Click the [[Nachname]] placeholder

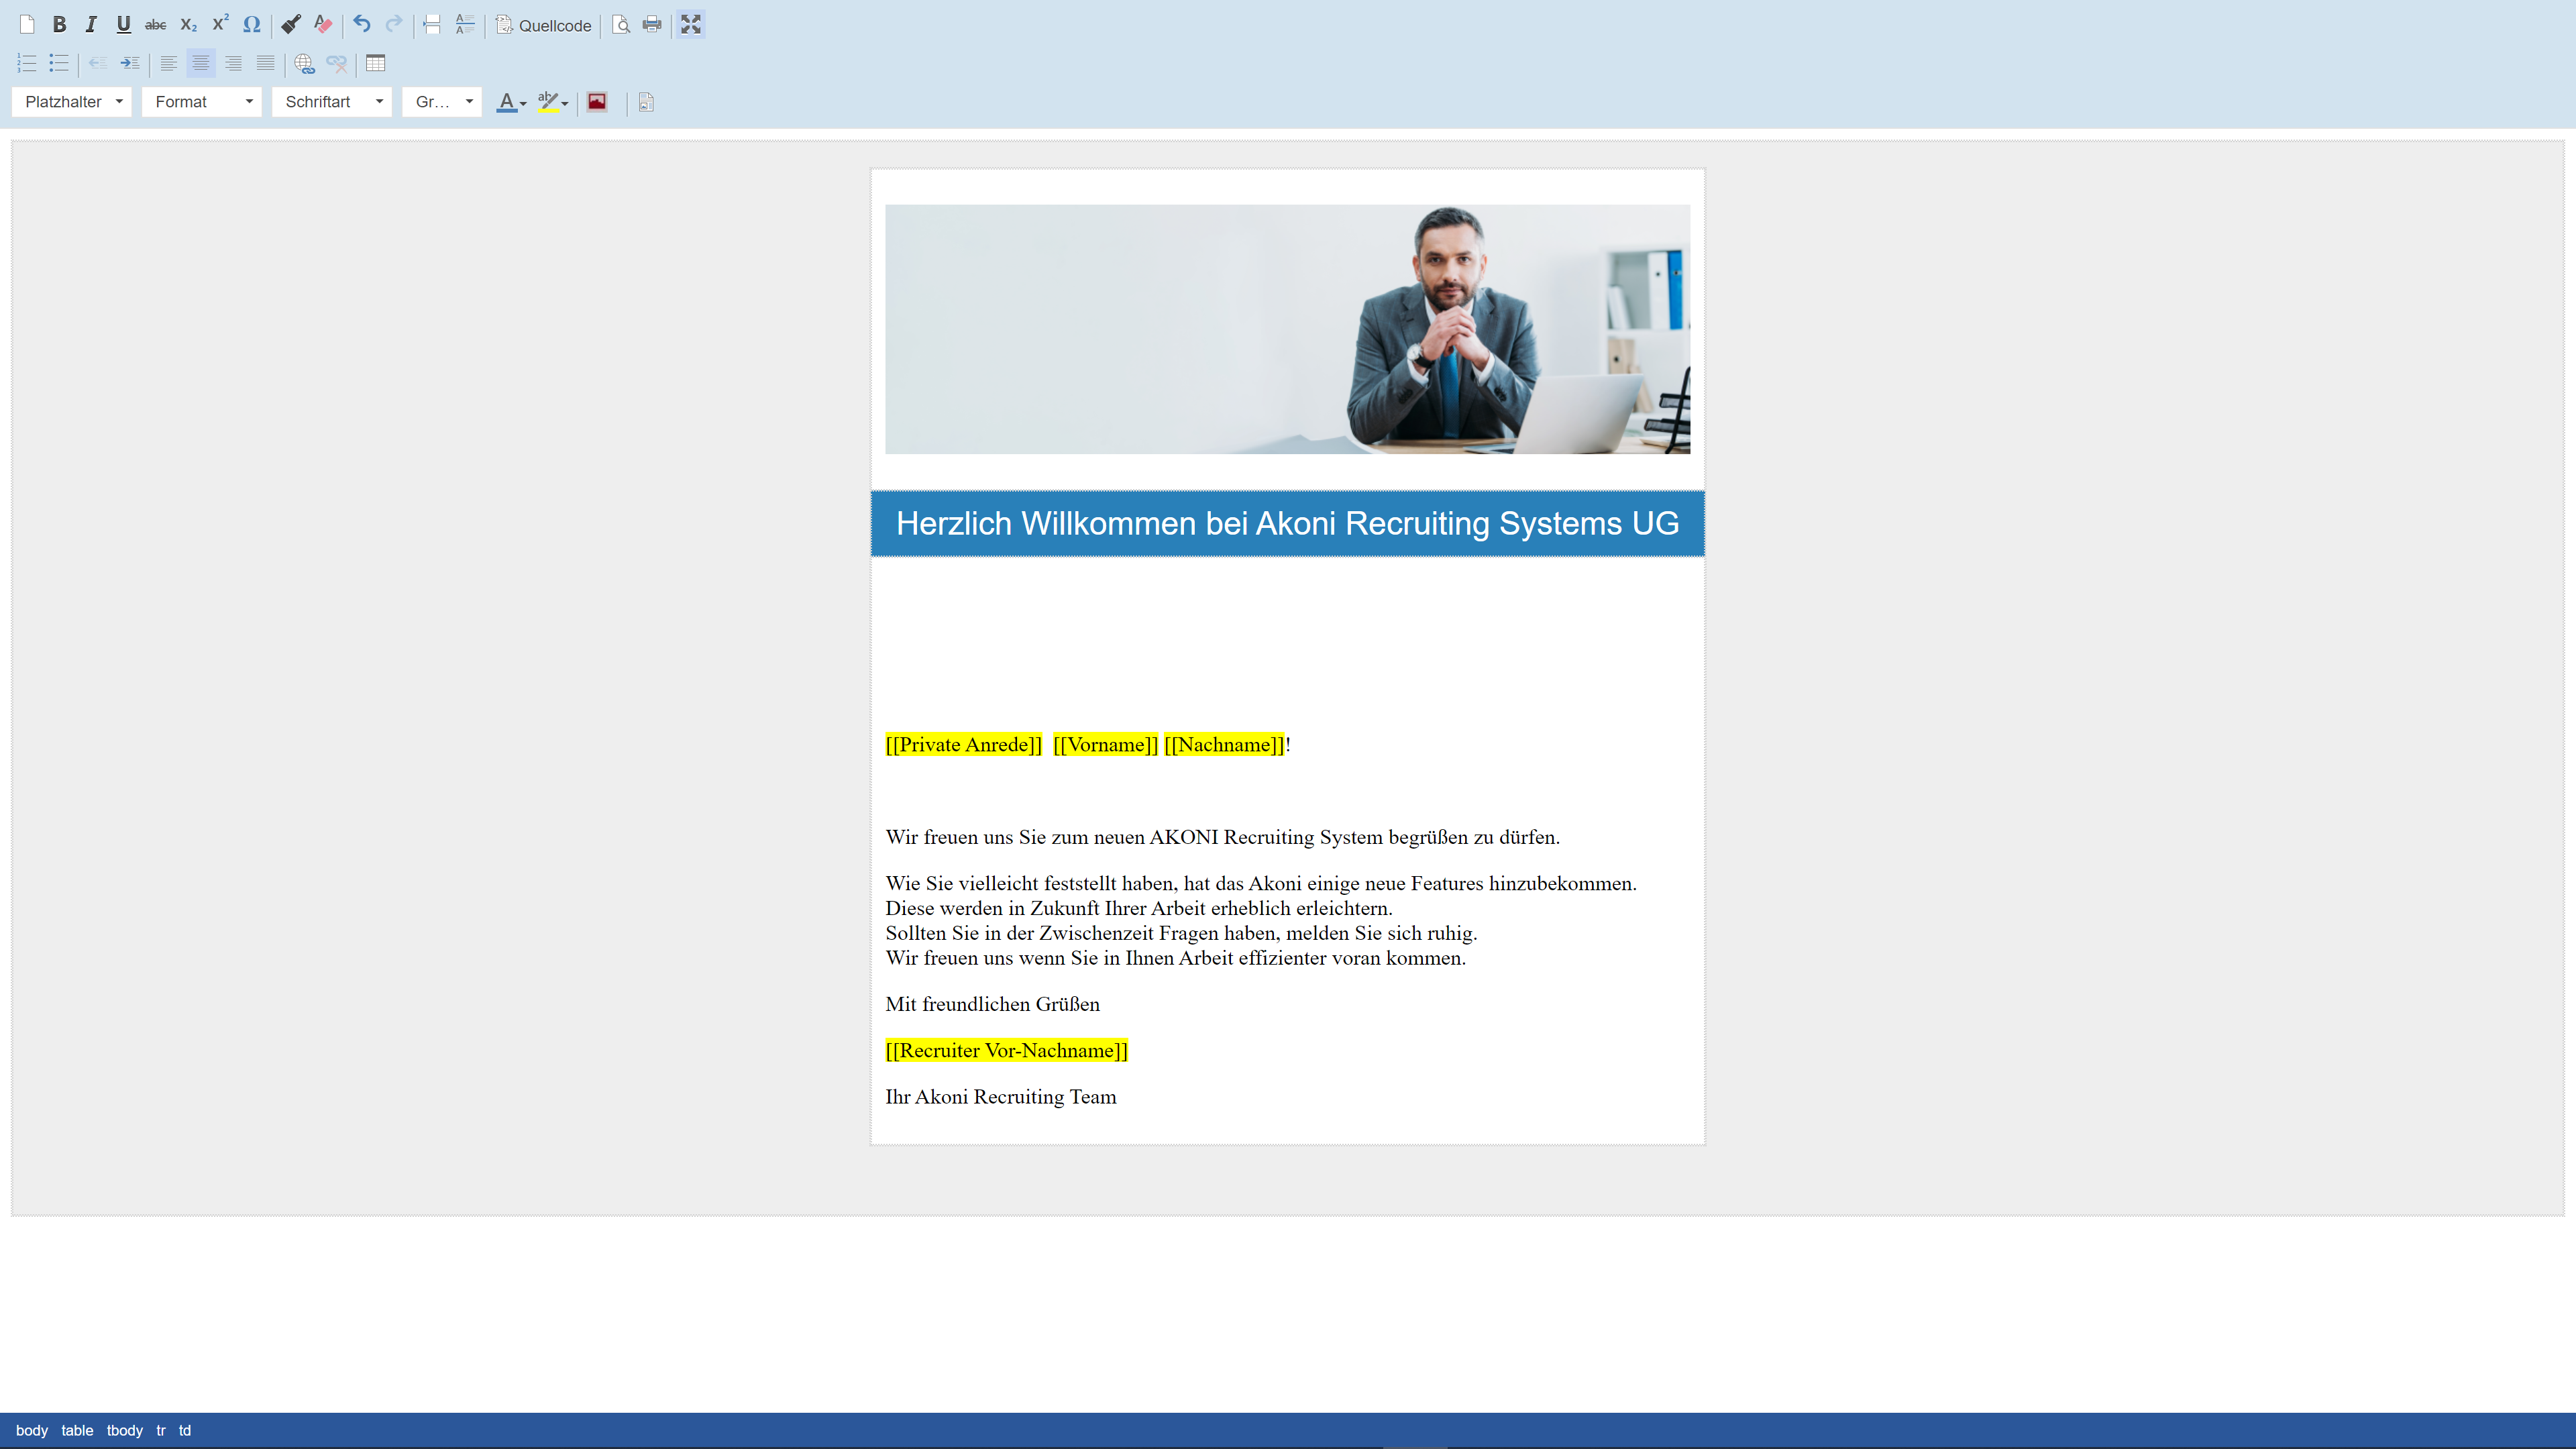[x=1224, y=745]
